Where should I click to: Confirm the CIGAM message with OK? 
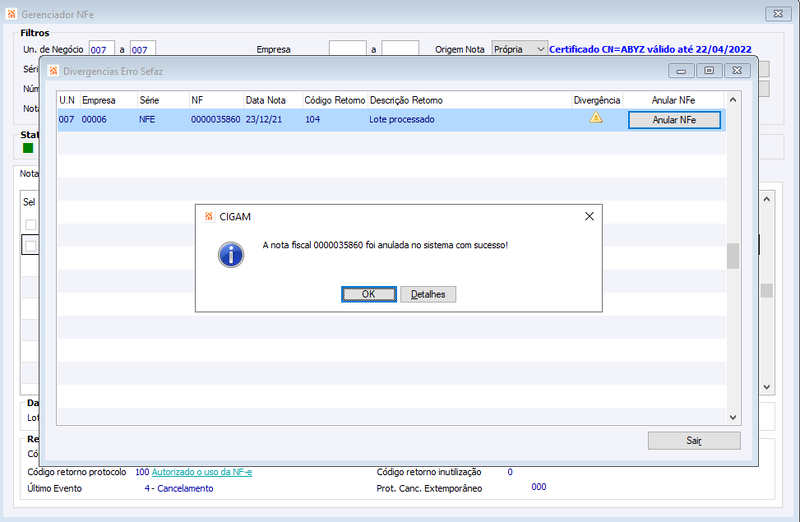(368, 294)
